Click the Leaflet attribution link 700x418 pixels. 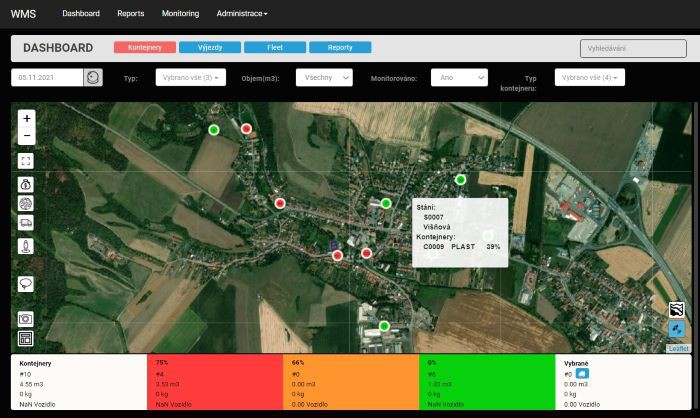click(x=678, y=348)
